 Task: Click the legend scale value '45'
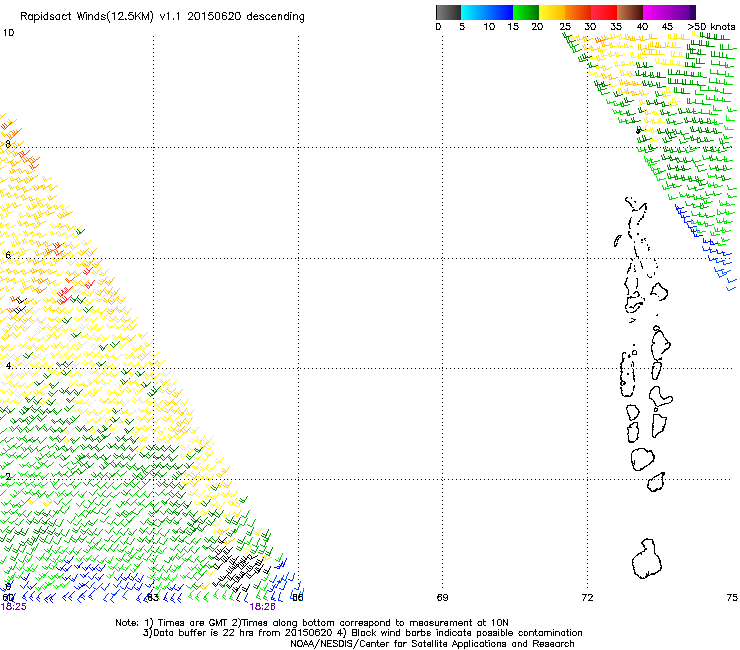[x=667, y=27]
